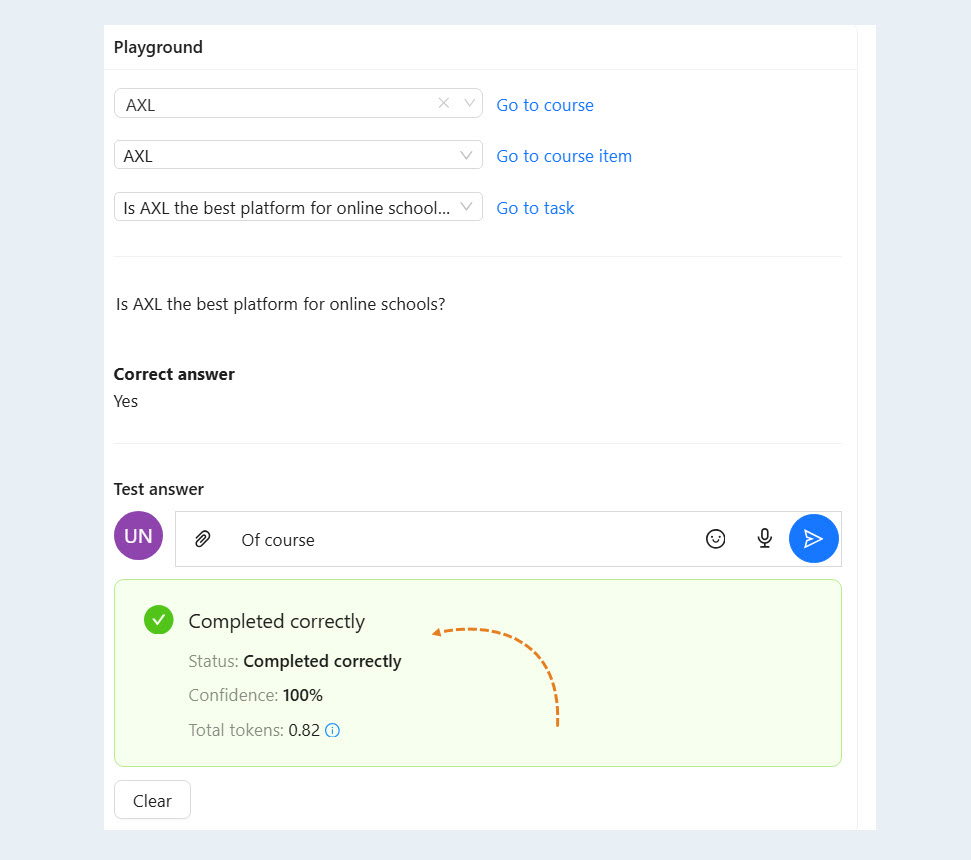Click the info icon next to Total tokens

click(x=333, y=730)
